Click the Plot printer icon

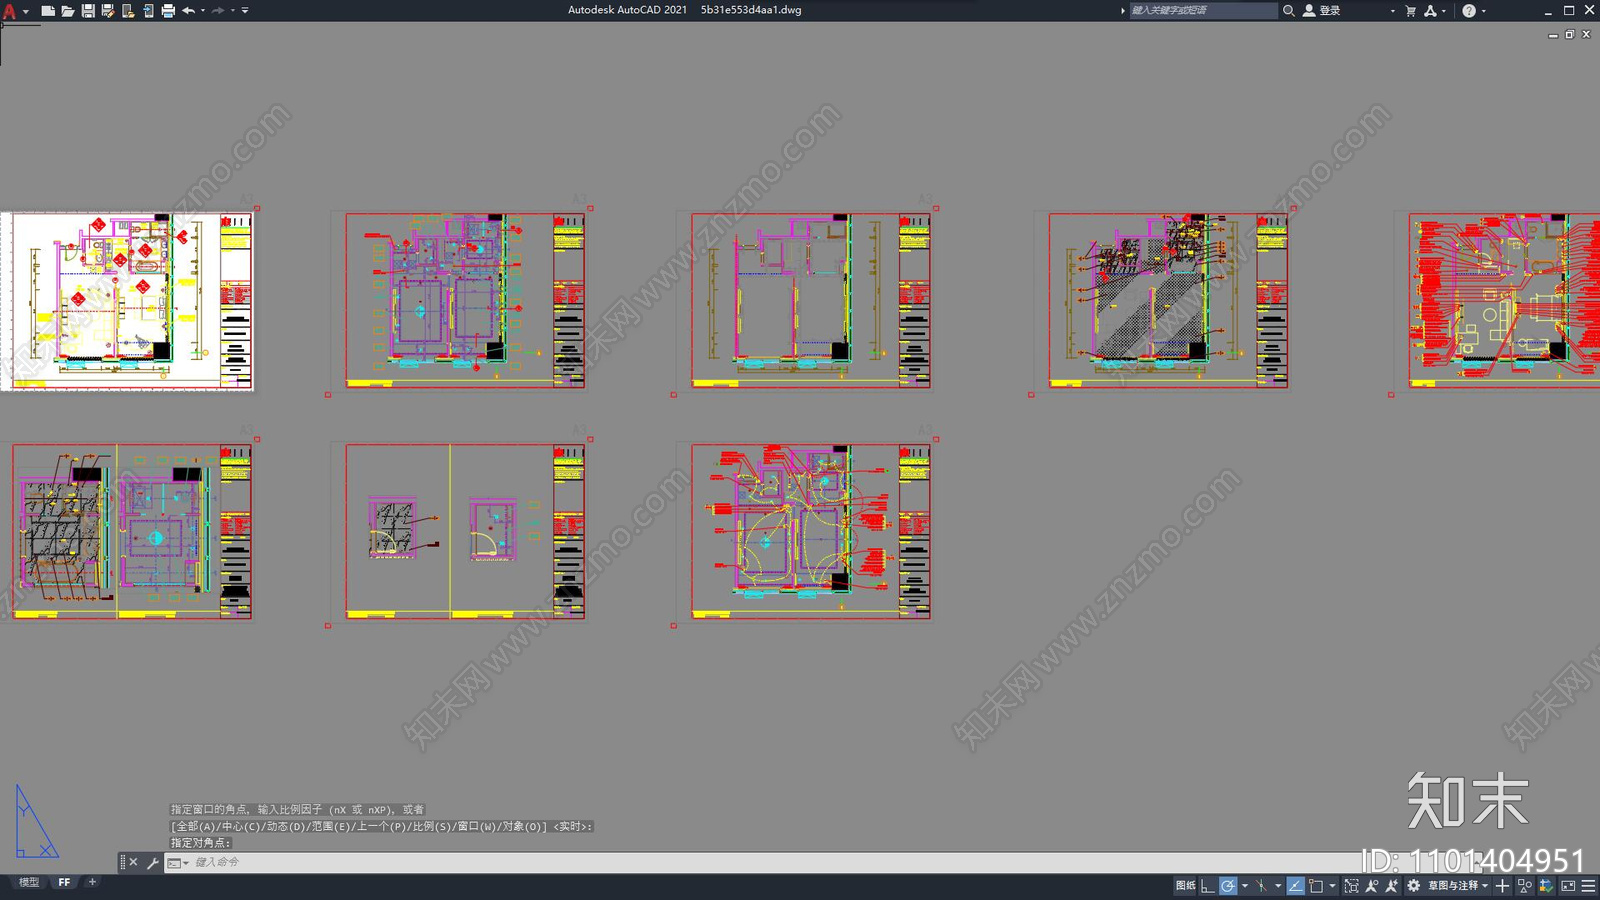pyautogui.click(x=168, y=11)
